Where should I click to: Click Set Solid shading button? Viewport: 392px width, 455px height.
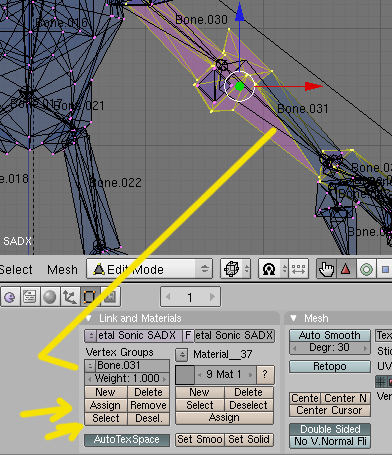pos(249,440)
